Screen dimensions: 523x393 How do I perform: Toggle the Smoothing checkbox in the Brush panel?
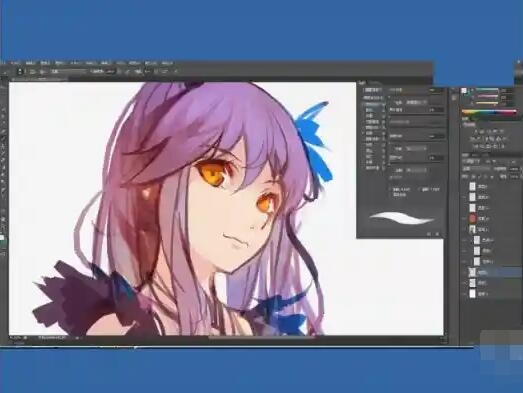point(363,162)
